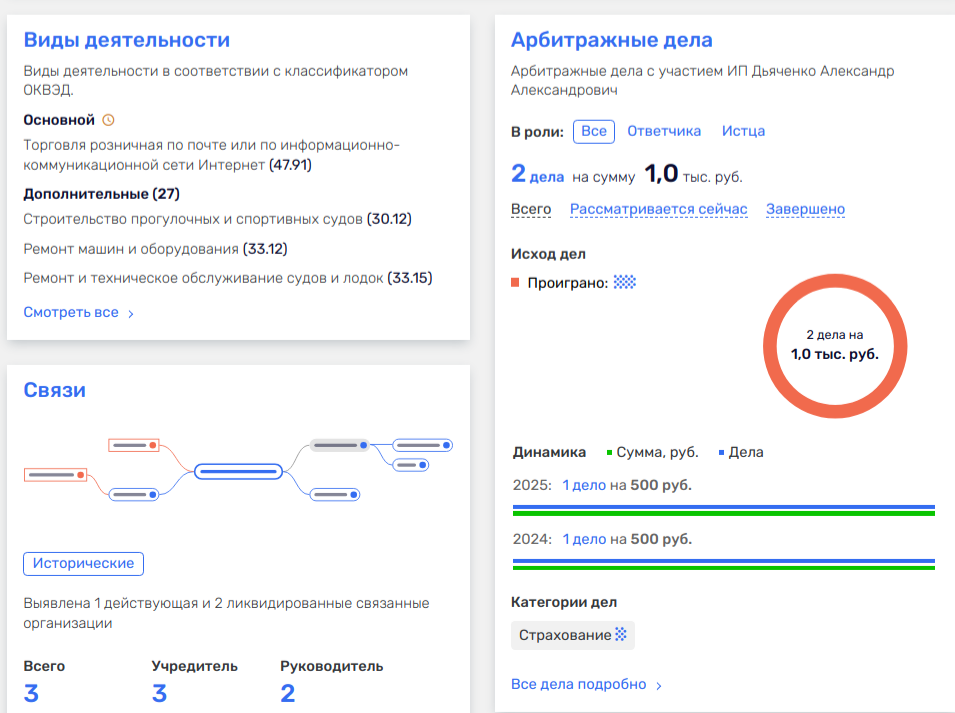Show Рассматривается сейчас cases
Viewport: 955px width, 713px height.
[x=658, y=209]
